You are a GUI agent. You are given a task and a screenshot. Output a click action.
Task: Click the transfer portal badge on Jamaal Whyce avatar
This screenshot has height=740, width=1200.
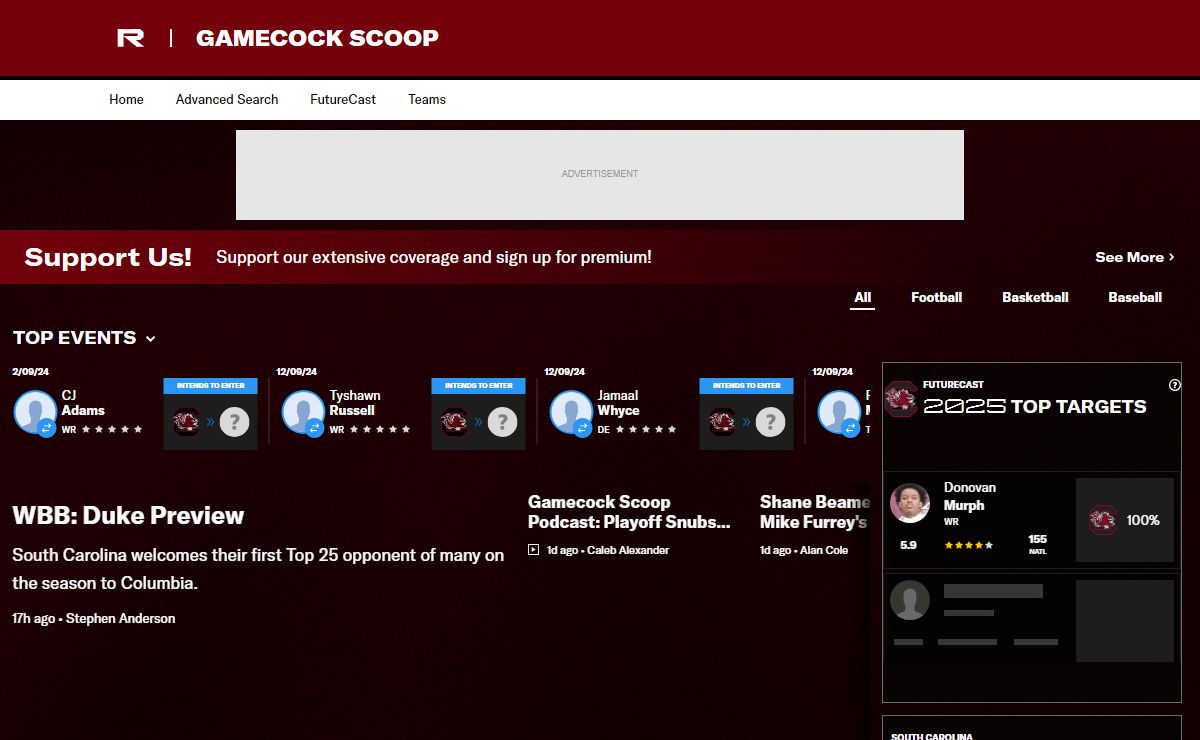pos(582,428)
